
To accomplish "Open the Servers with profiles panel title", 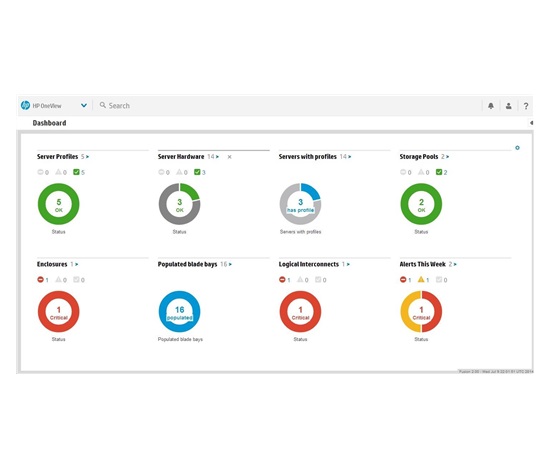I will click(x=308, y=156).
